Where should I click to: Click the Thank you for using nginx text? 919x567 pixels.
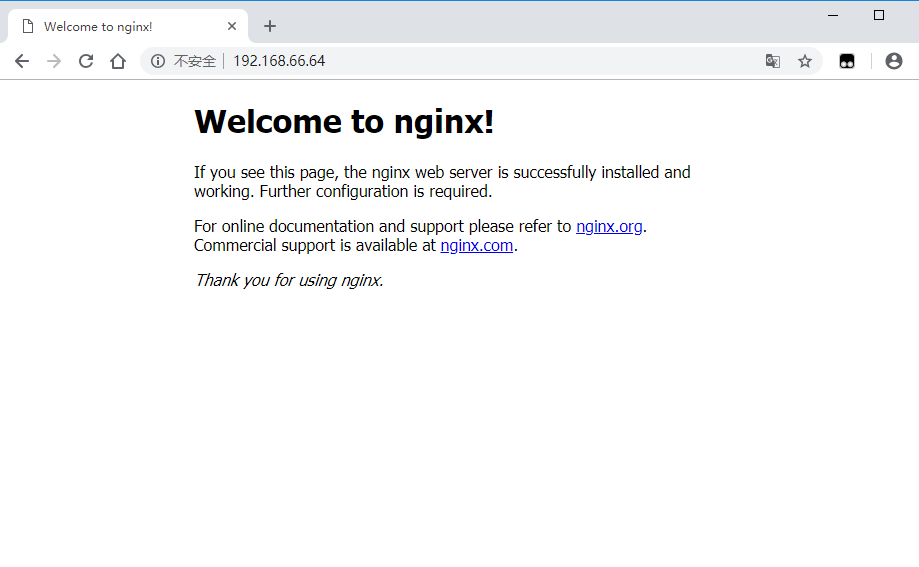(289, 280)
